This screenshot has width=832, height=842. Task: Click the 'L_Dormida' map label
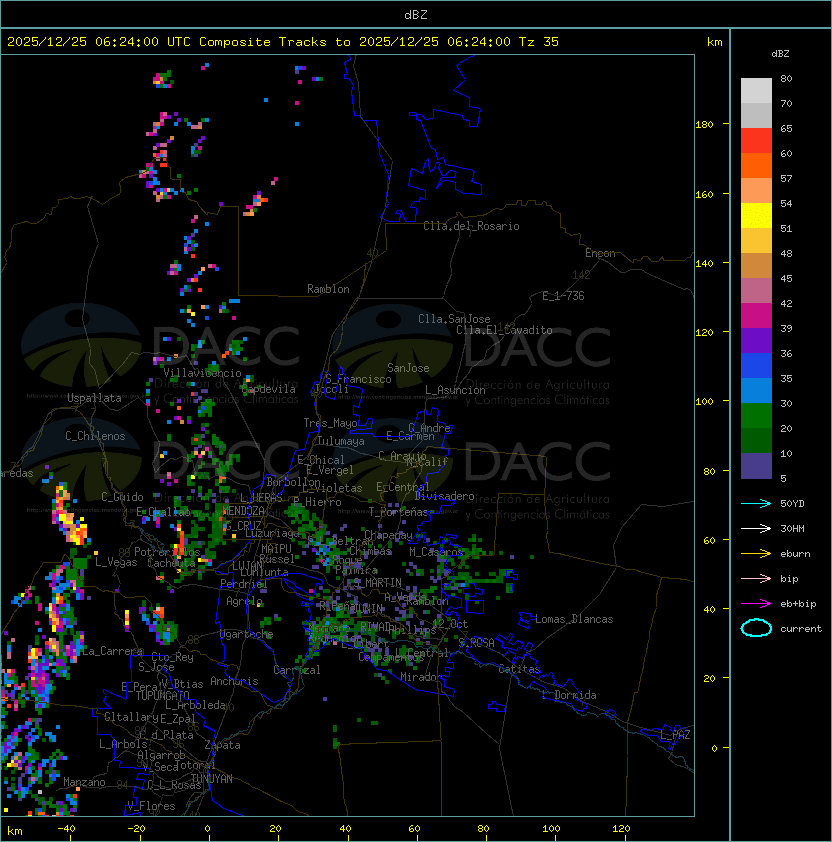click(569, 695)
